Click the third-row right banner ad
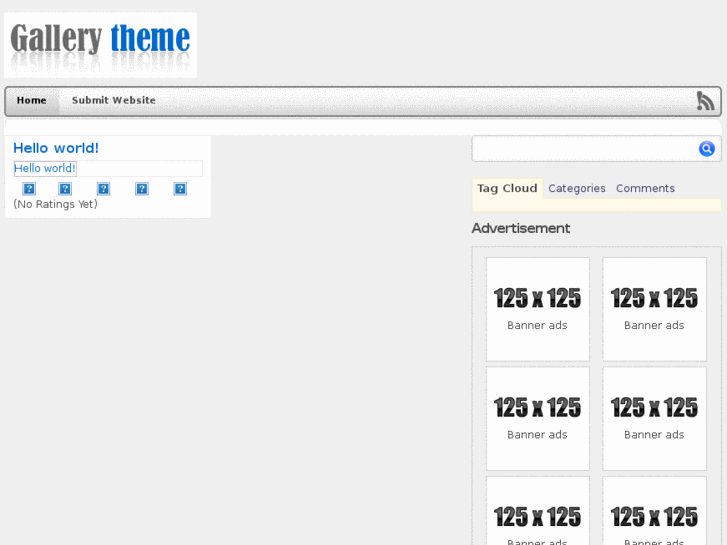Screen dimensions: 727x545 coord(654,511)
